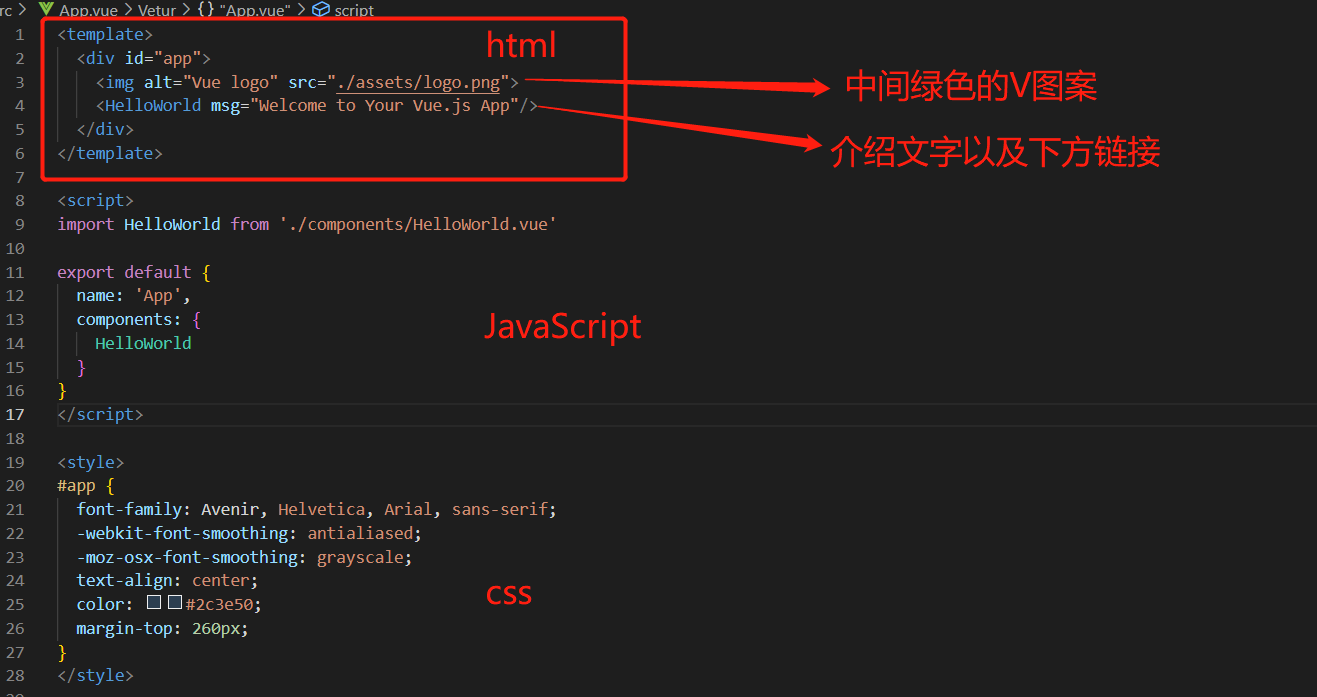The width and height of the screenshot is (1317, 697).
Task: Select line 10 via its line number
Action: 15,248
